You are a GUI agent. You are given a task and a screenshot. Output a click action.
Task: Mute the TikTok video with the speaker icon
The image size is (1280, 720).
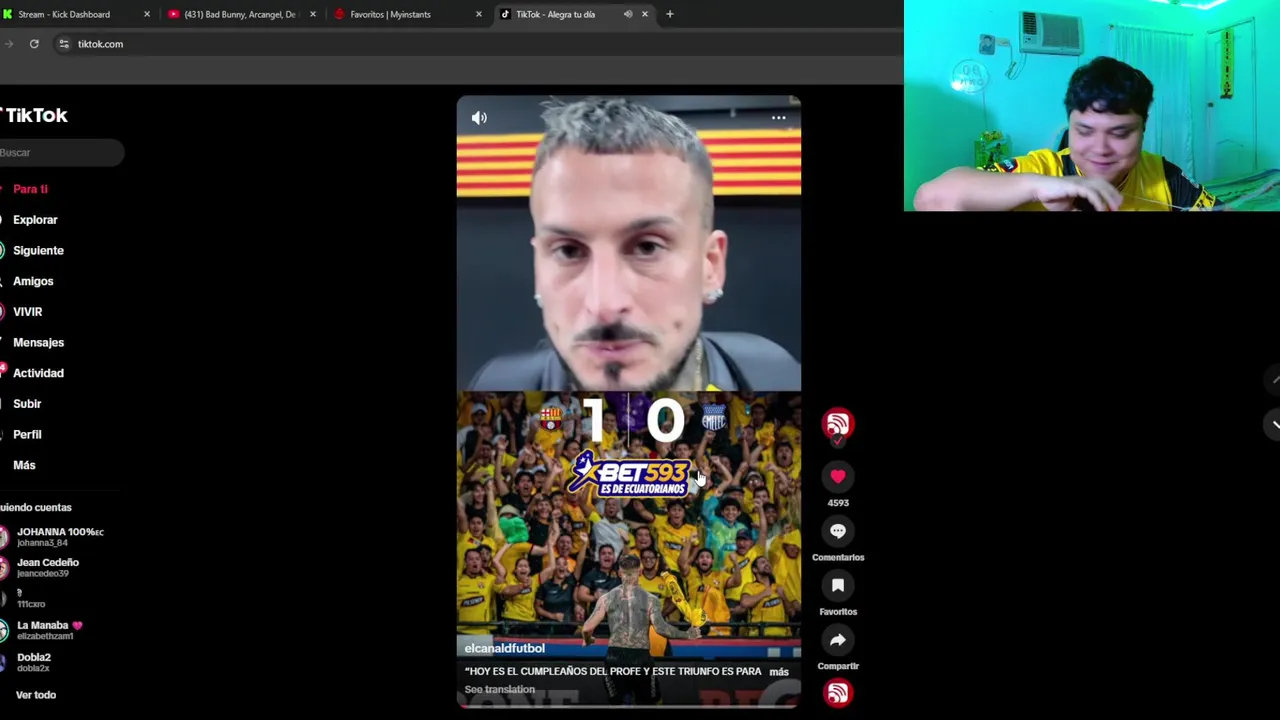(479, 118)
